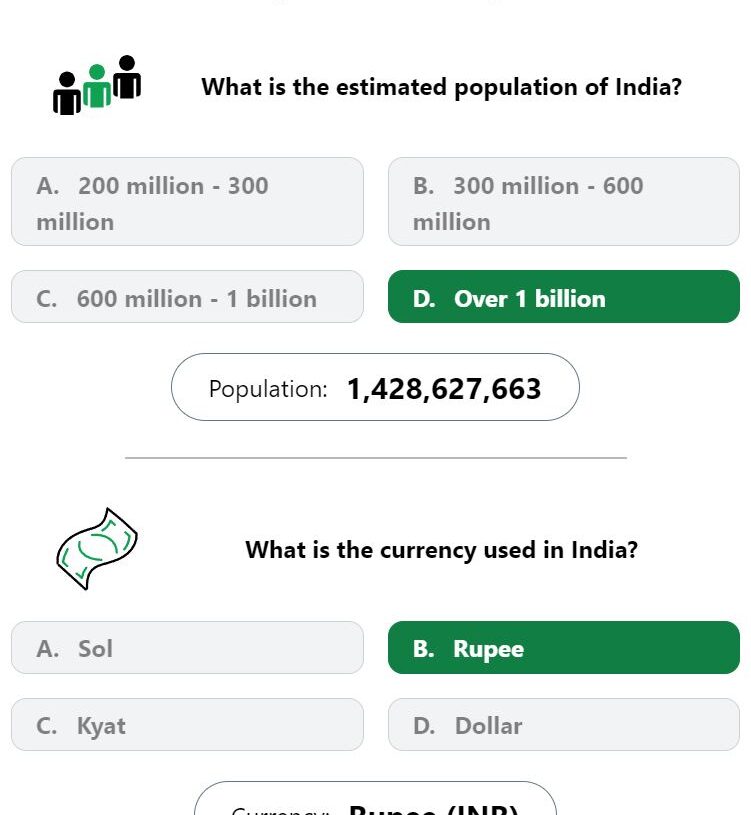The height and width of the screenshot is (815, 751).
Task: Click the Population 1,428,627,663 result box
Action: 375,387
